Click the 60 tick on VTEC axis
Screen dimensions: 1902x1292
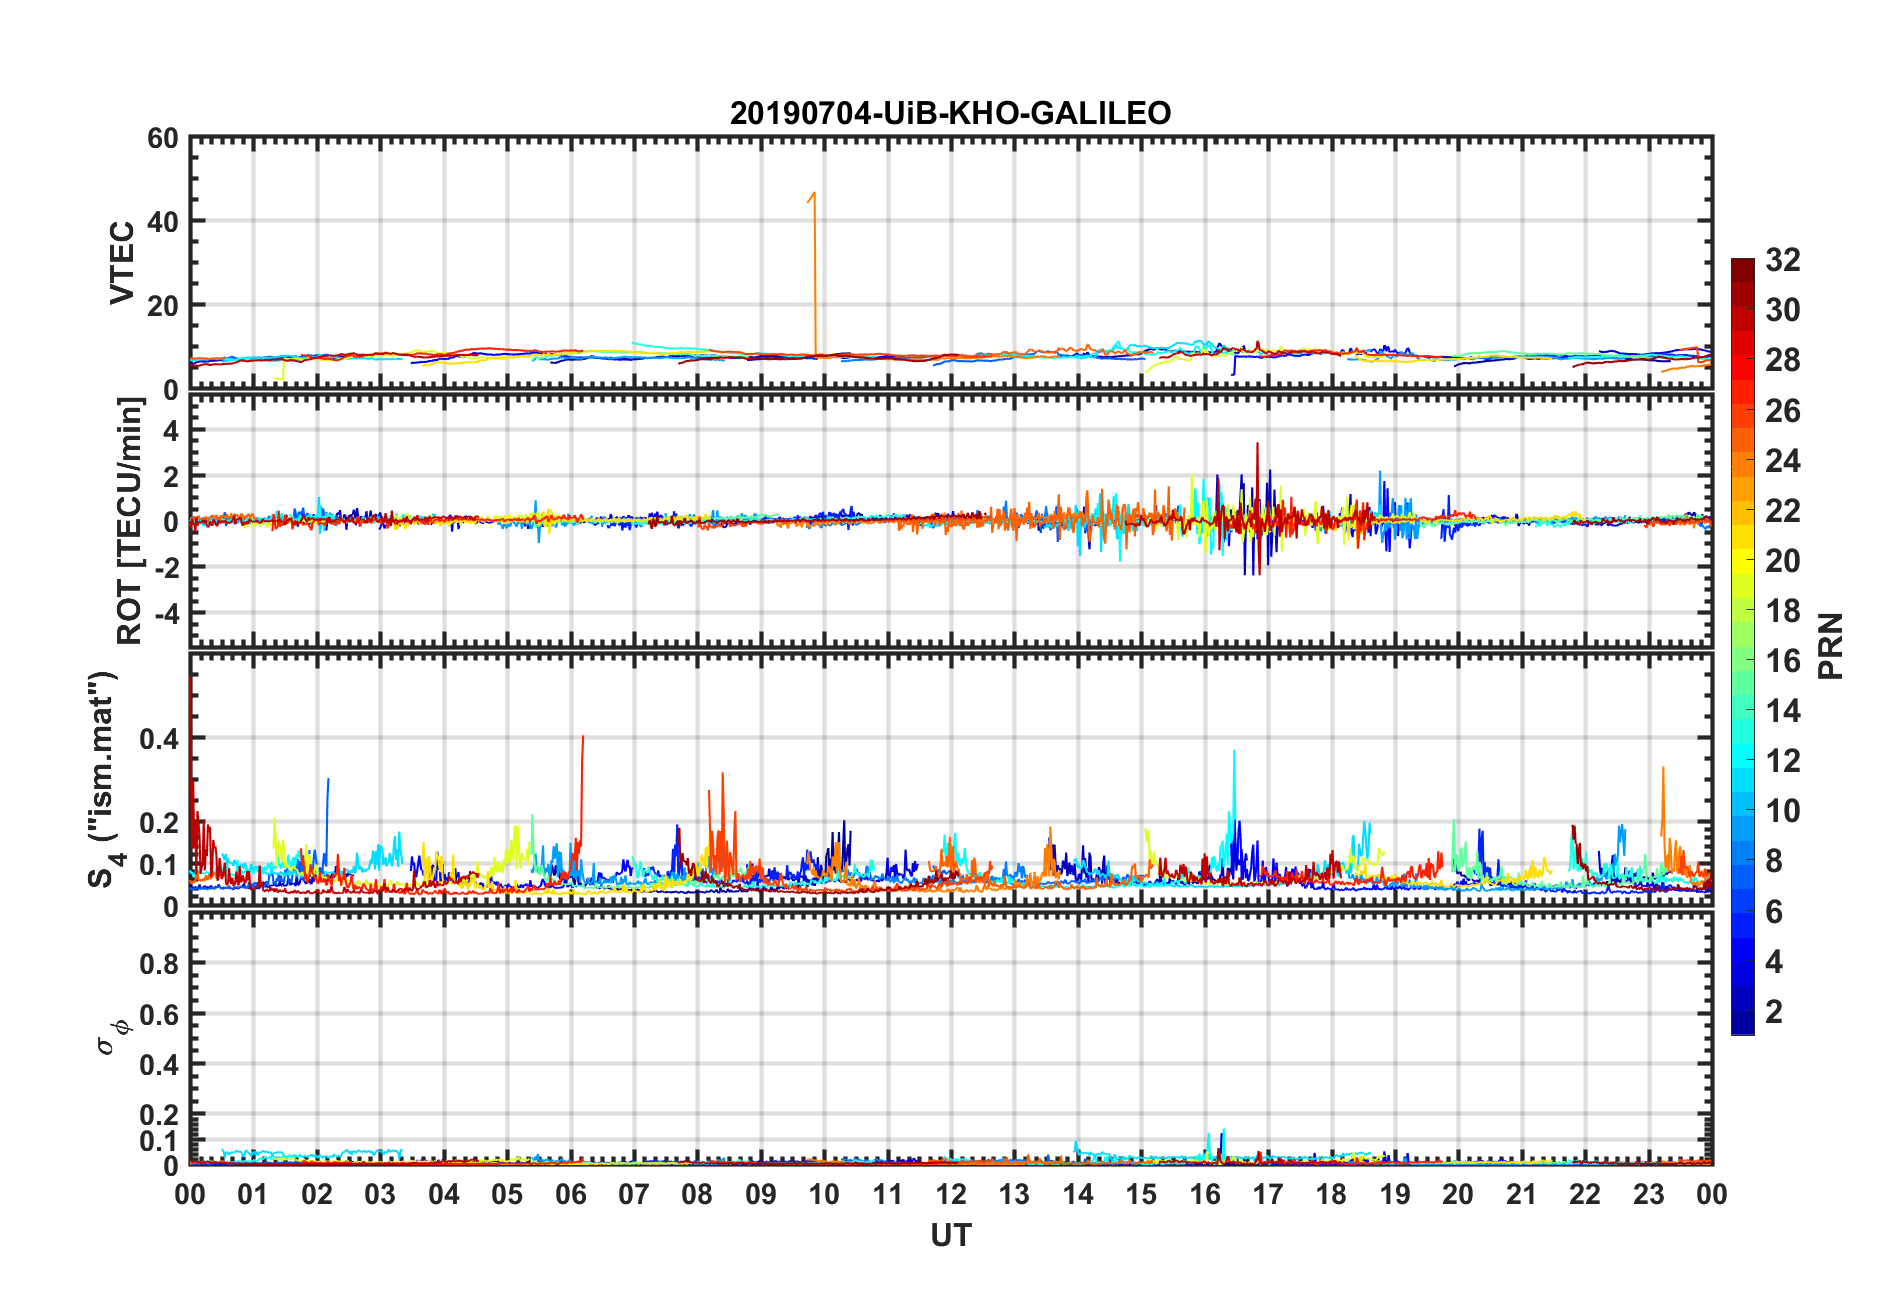click(x=163, y=139)
